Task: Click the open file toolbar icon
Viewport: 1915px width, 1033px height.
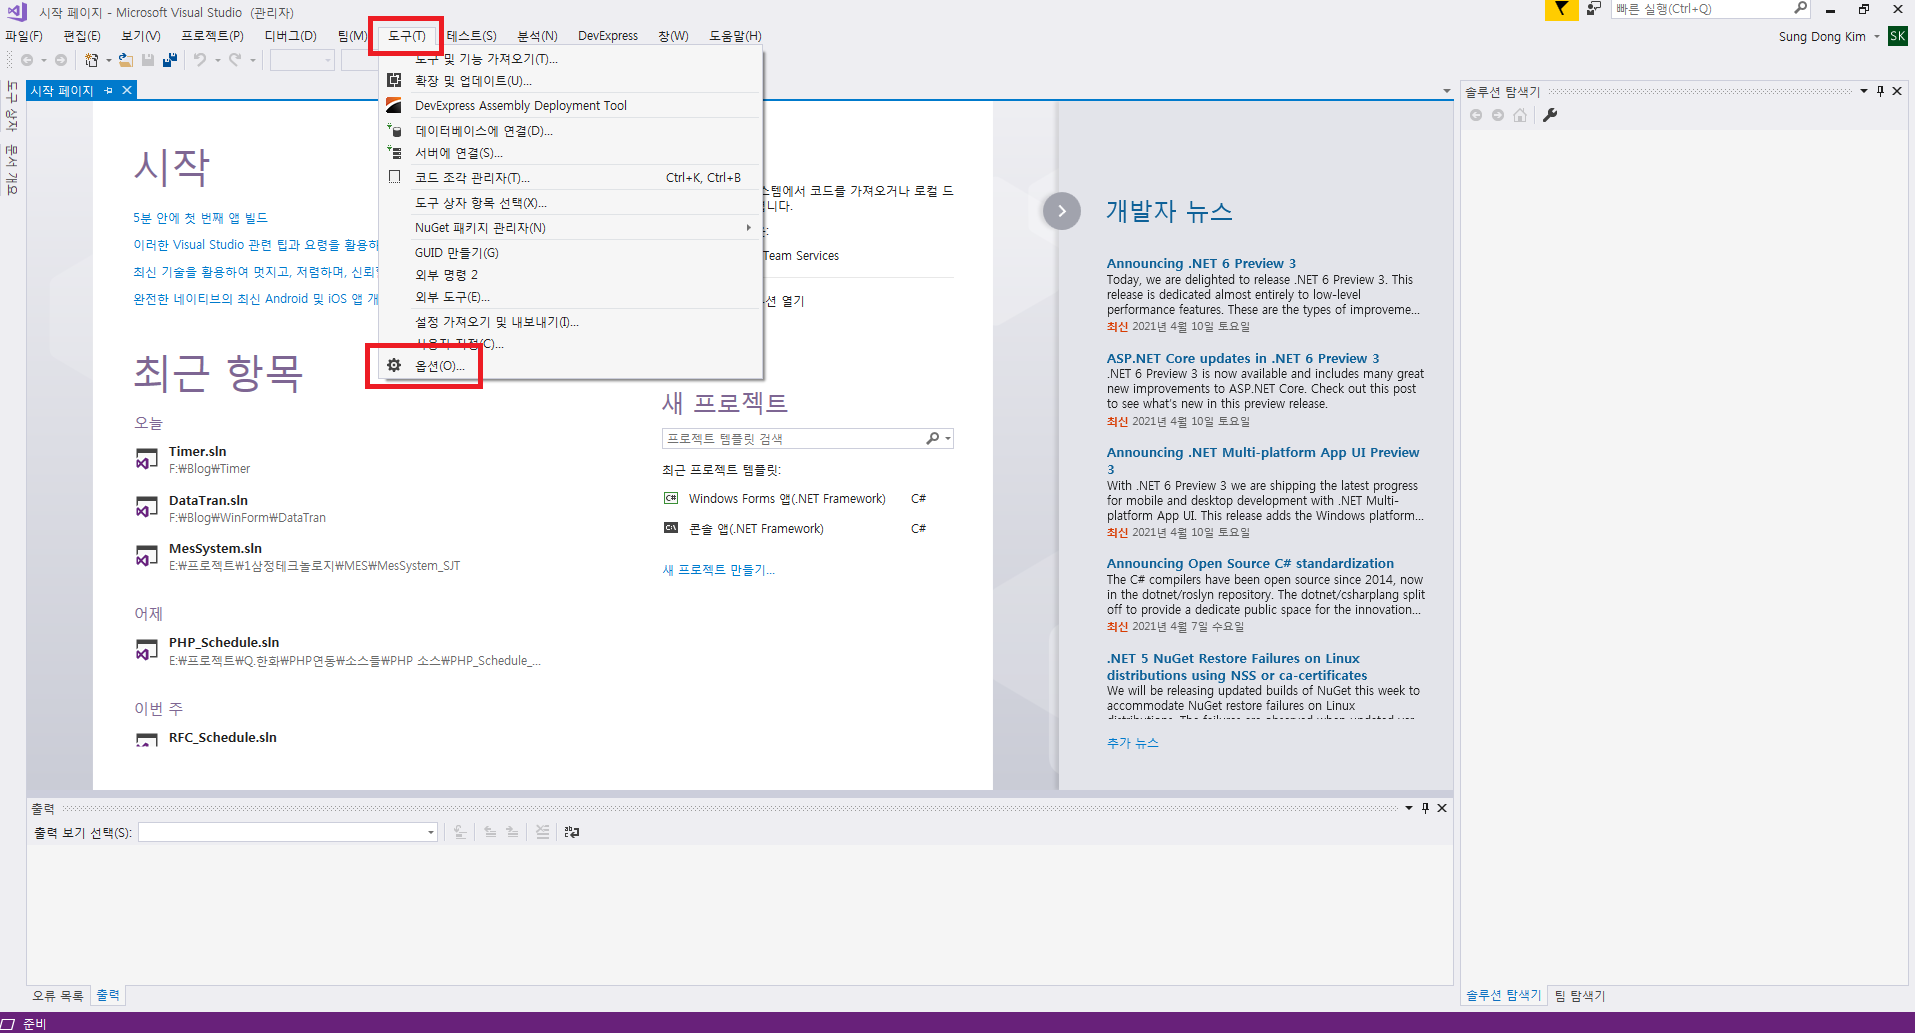Action: (x=126, y=60)
